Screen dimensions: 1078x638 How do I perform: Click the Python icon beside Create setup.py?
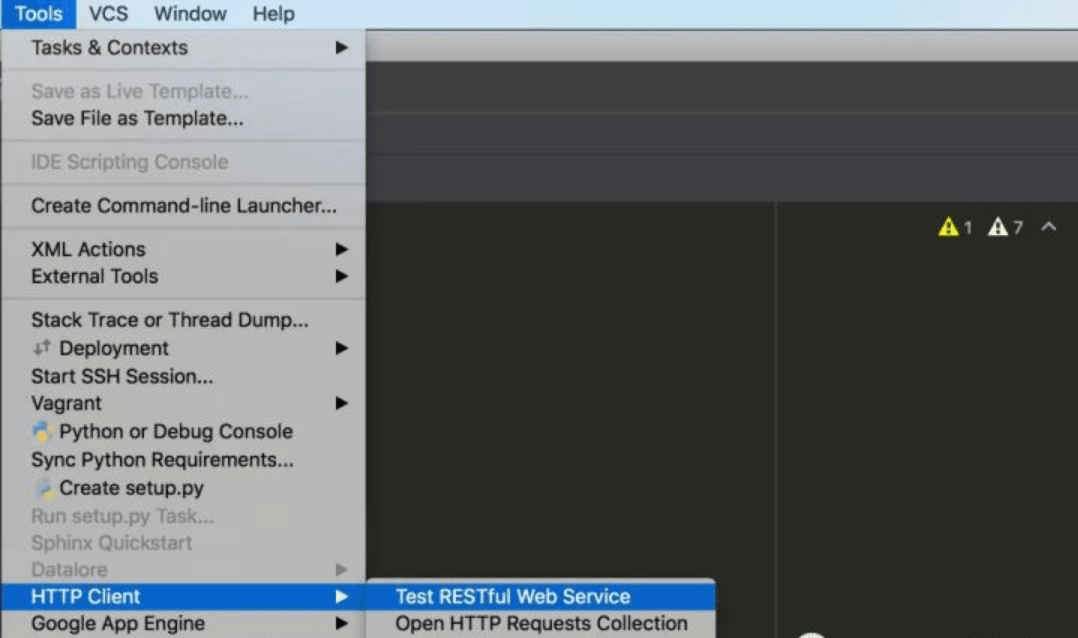pyautogui.click(x=45, y=488)
